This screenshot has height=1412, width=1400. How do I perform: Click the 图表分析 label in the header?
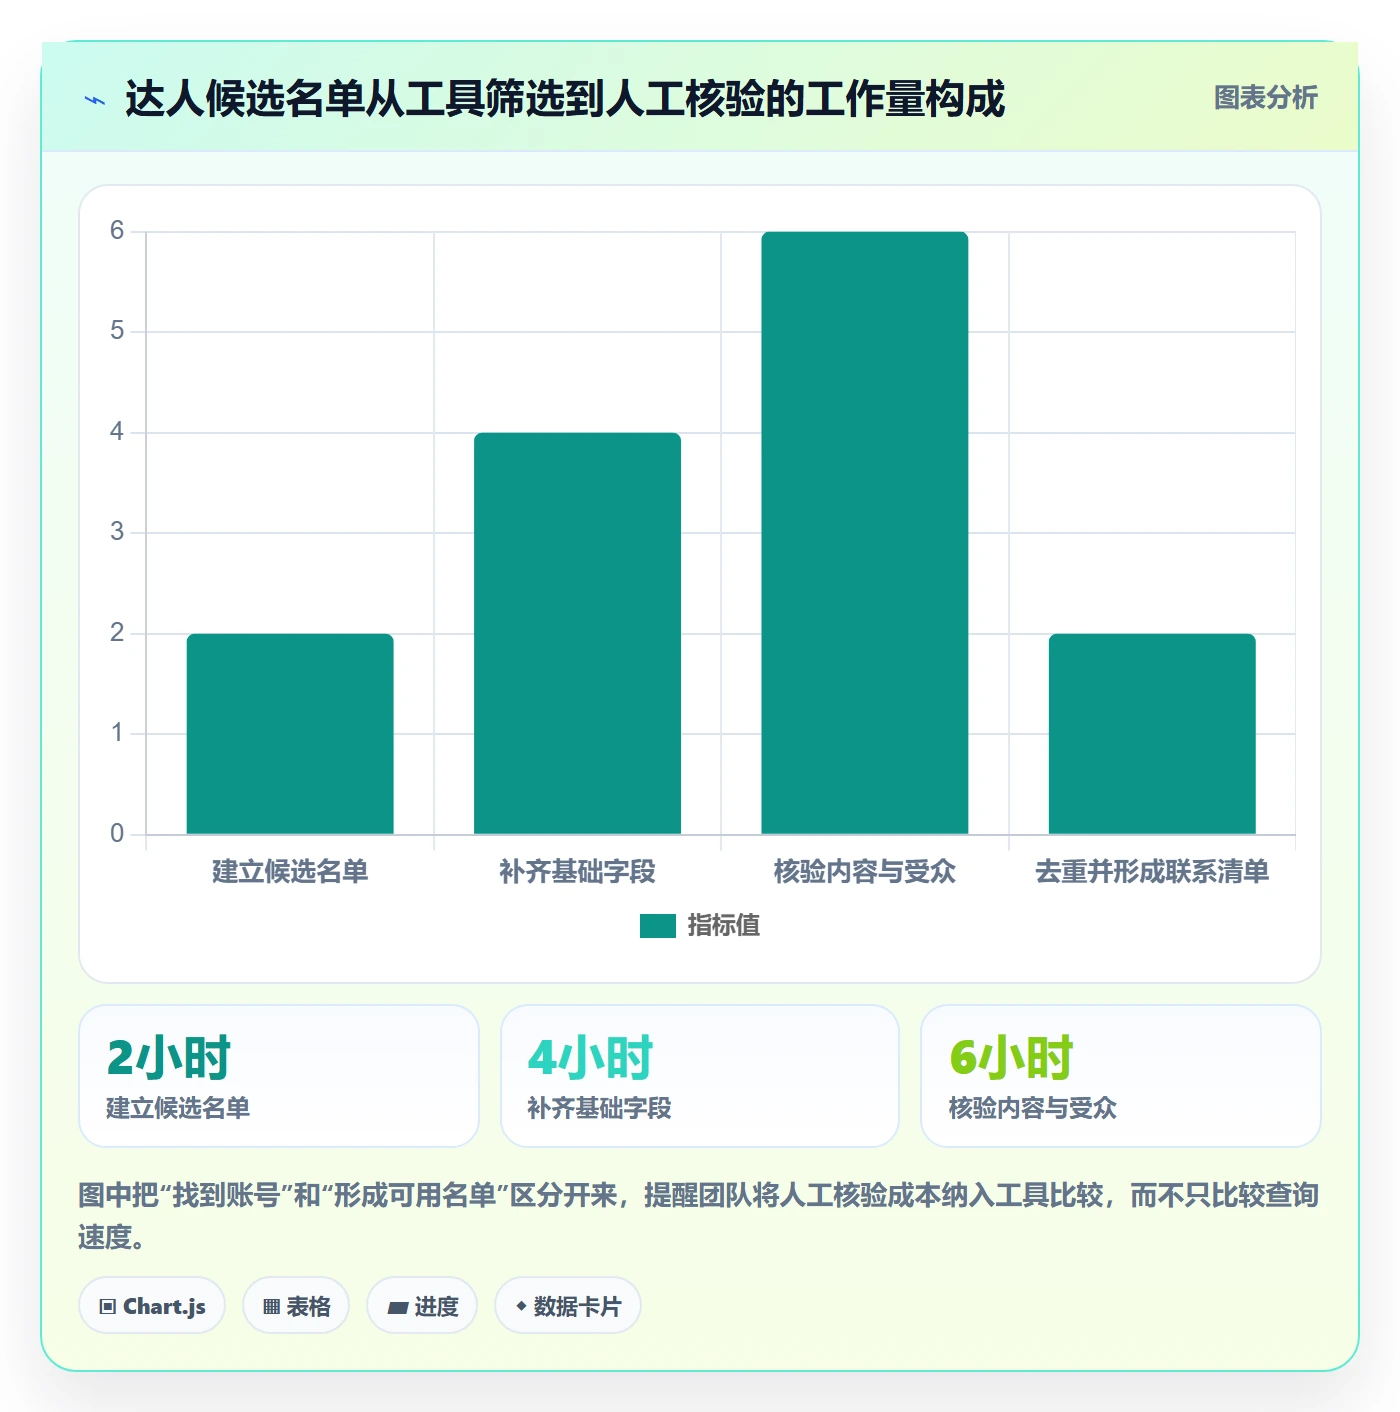[1265, 97]
